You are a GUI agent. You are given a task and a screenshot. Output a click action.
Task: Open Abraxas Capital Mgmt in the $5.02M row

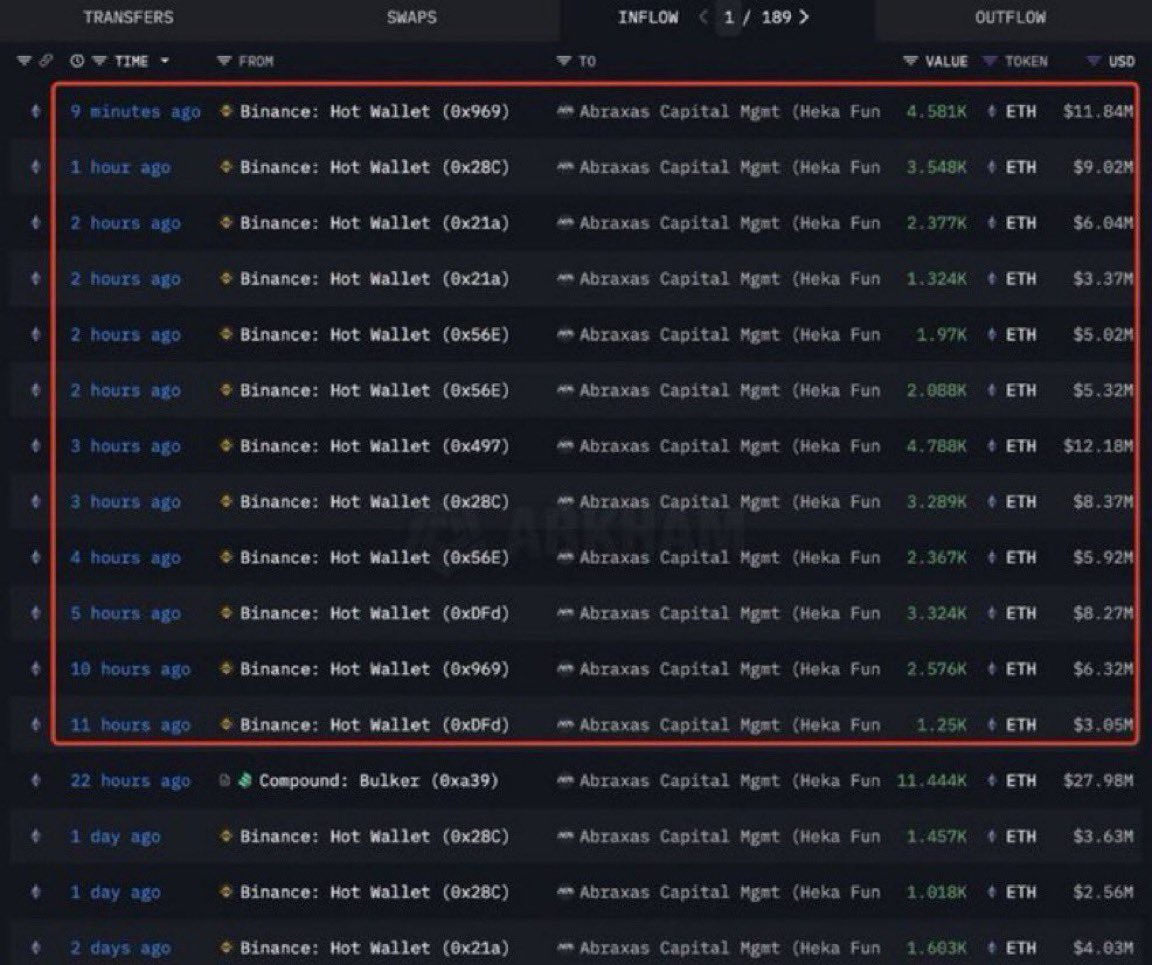(x=730, y=334)
